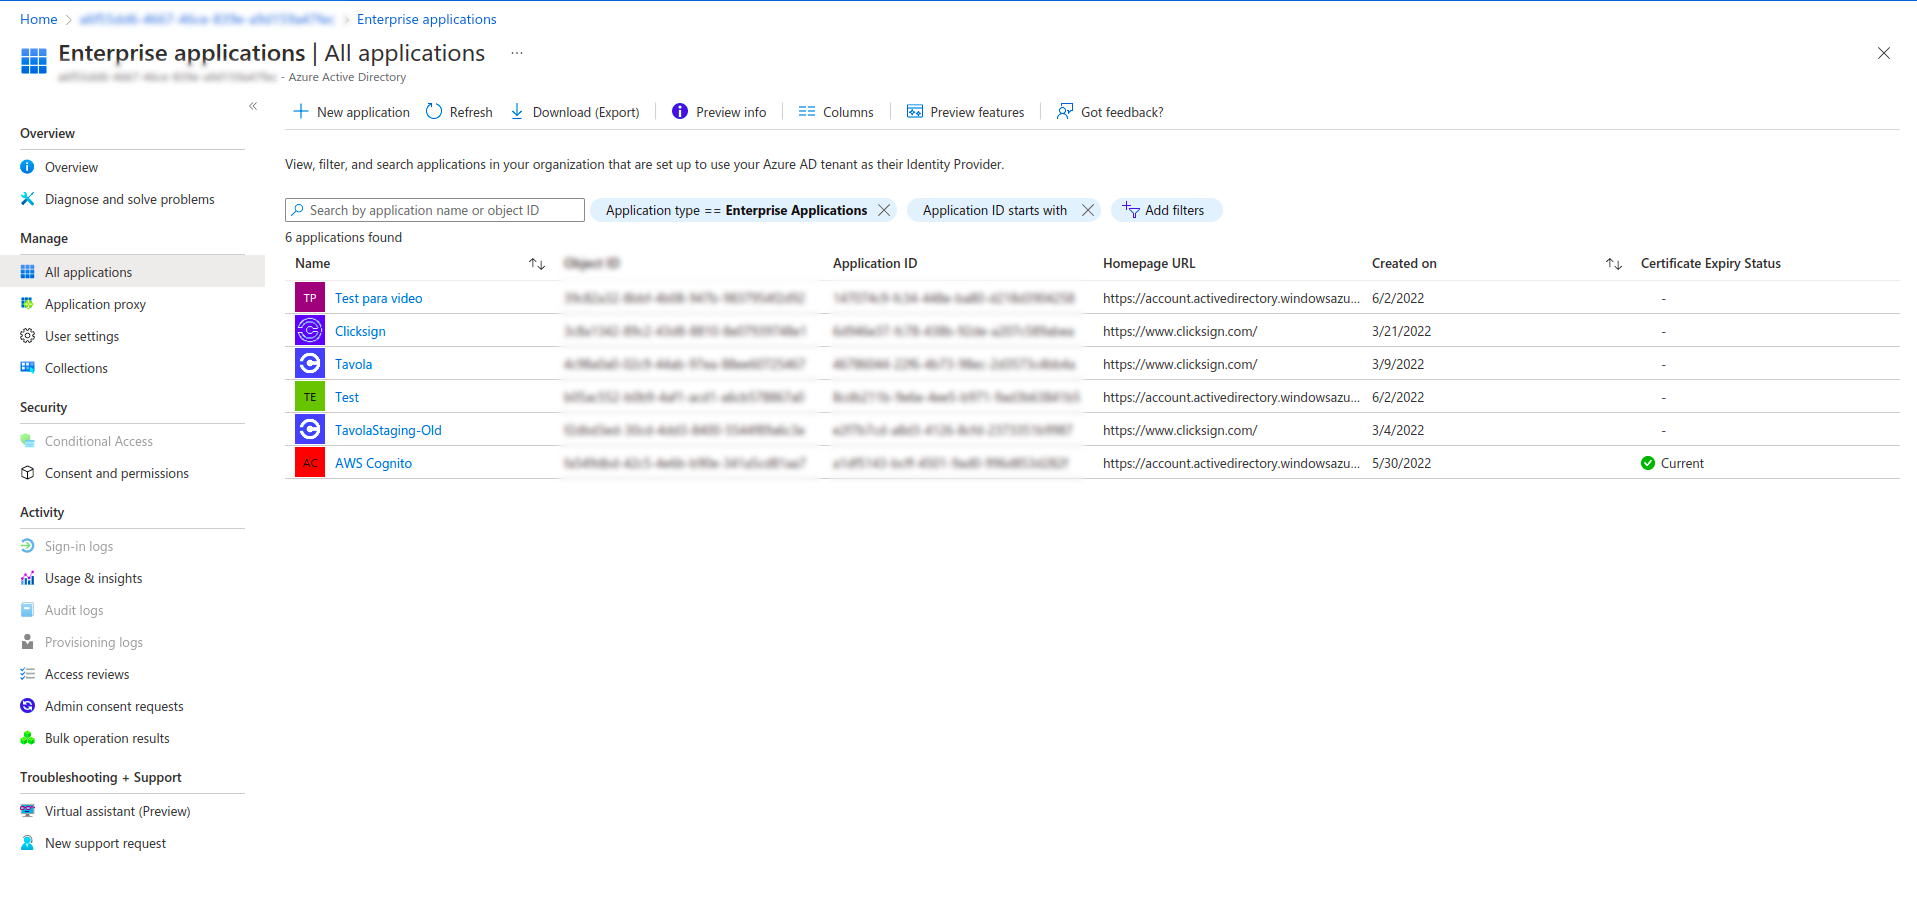Click the 3/4/2022 created date cell
Screen dimensions: 1917x904
click(1398, 430)
